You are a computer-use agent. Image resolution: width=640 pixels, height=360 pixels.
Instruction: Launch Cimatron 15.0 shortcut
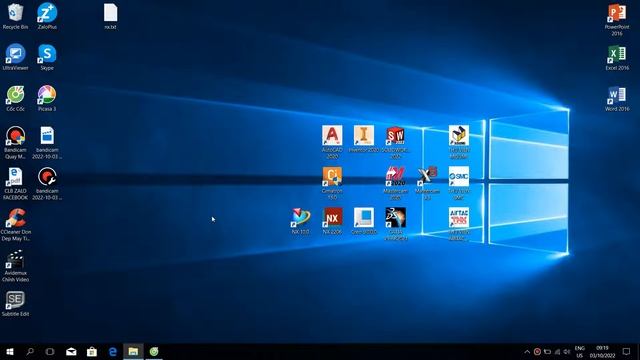tap(332, 183)
